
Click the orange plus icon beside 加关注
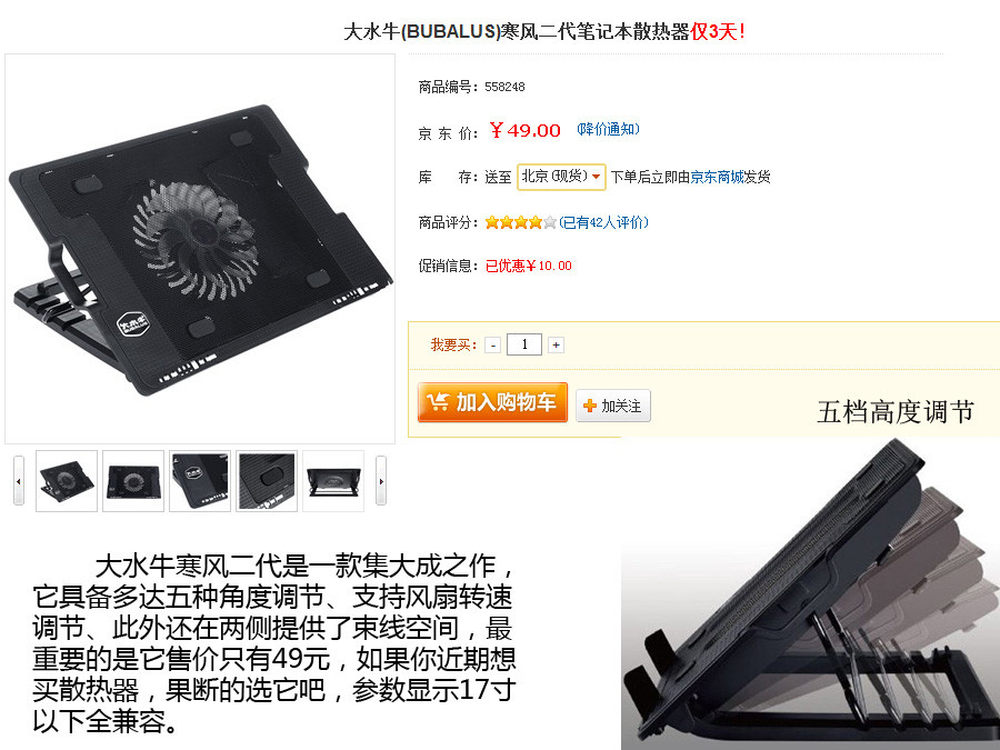[590, 406]
